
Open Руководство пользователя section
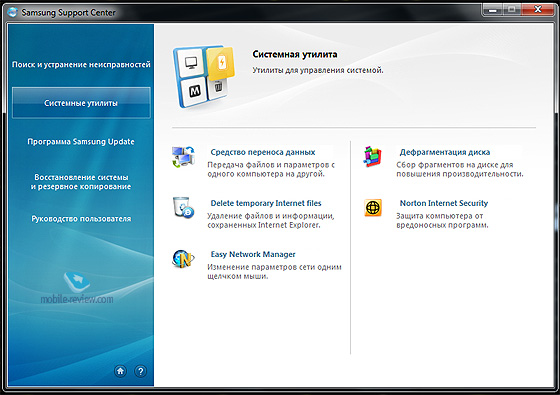81,219
